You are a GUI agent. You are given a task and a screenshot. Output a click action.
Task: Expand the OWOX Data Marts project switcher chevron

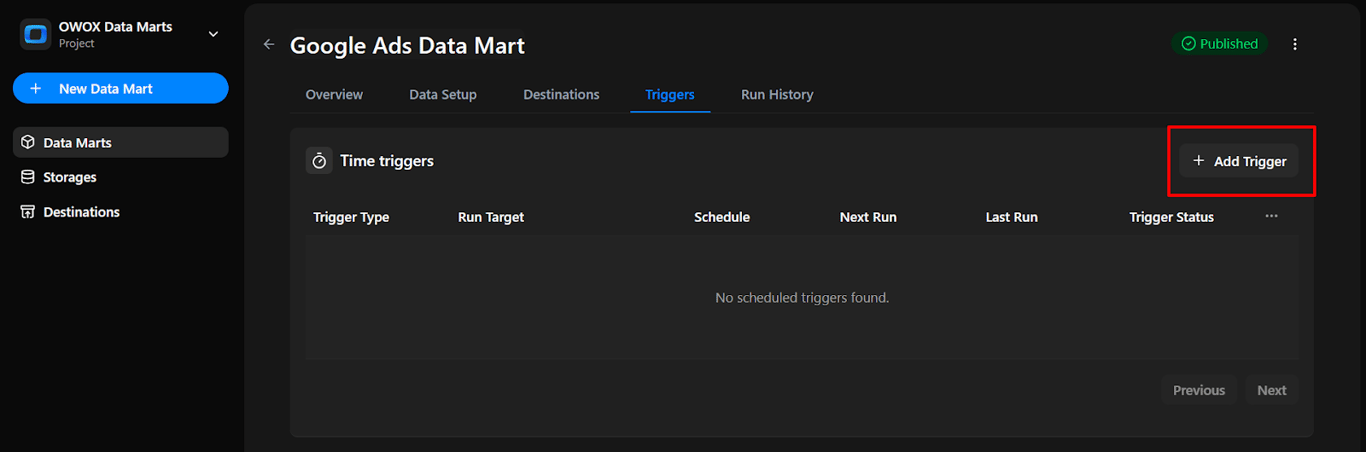tap(213, 34)
